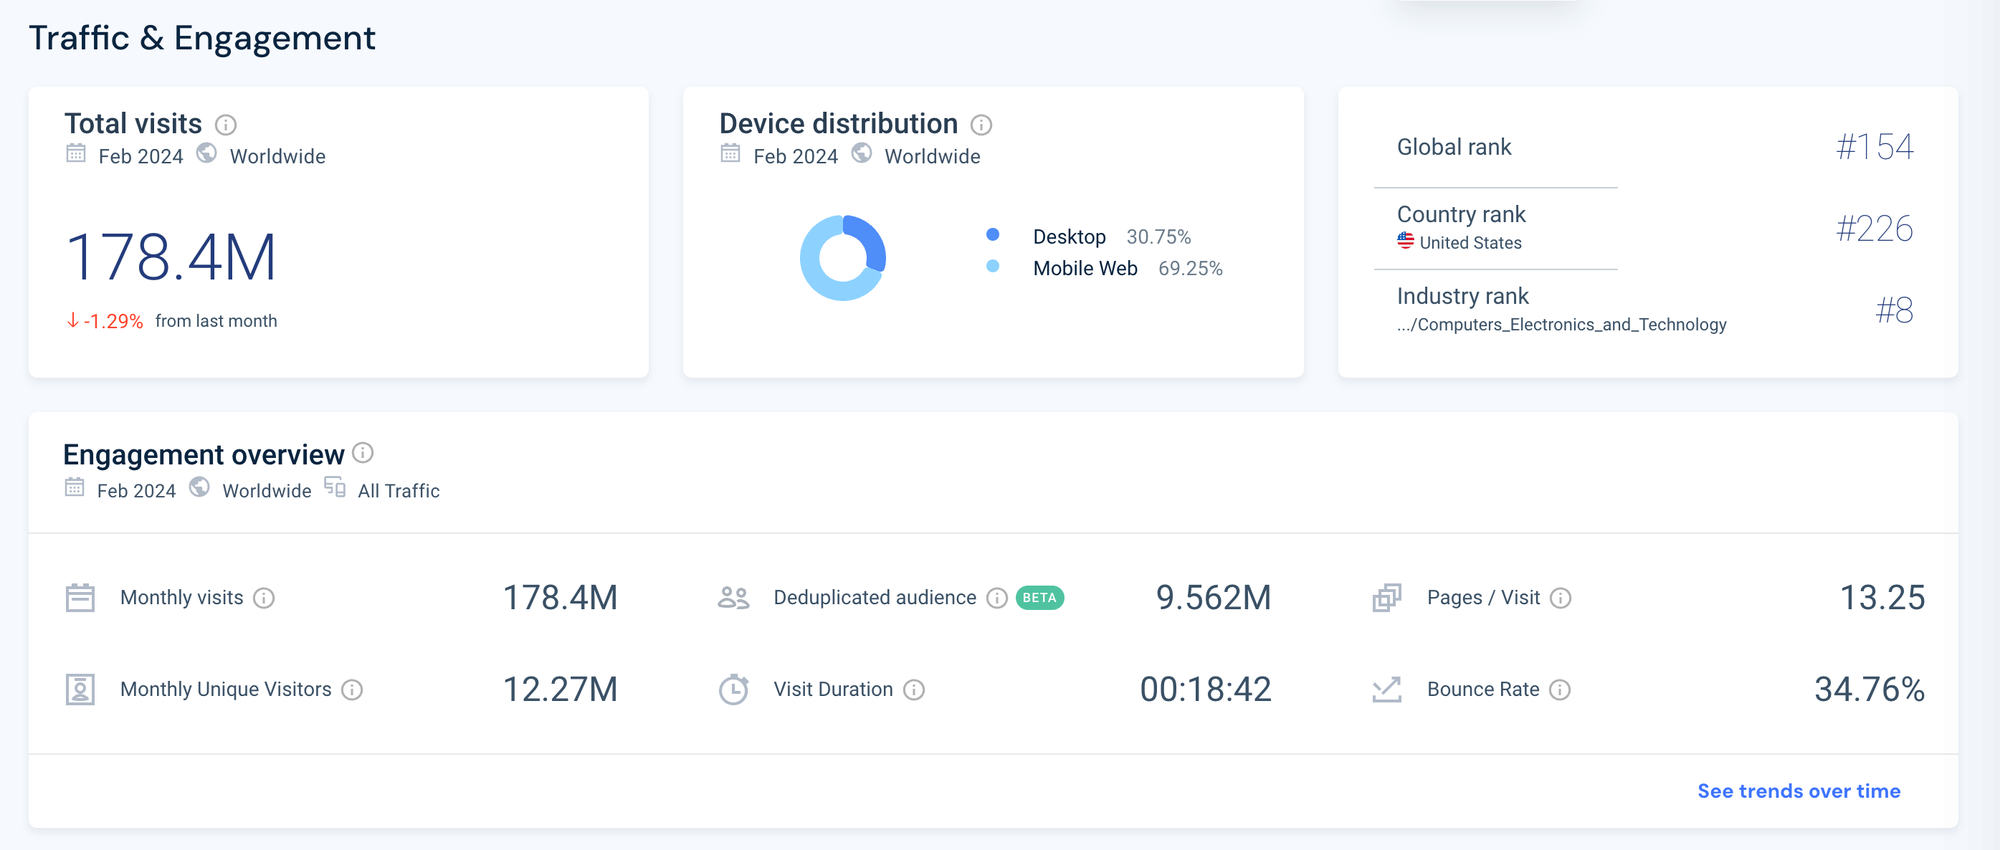Viewport: 2000px width, 850px height.
Task: Click the Visit Duration stopwatch icon
Action: tap(734, 690)
